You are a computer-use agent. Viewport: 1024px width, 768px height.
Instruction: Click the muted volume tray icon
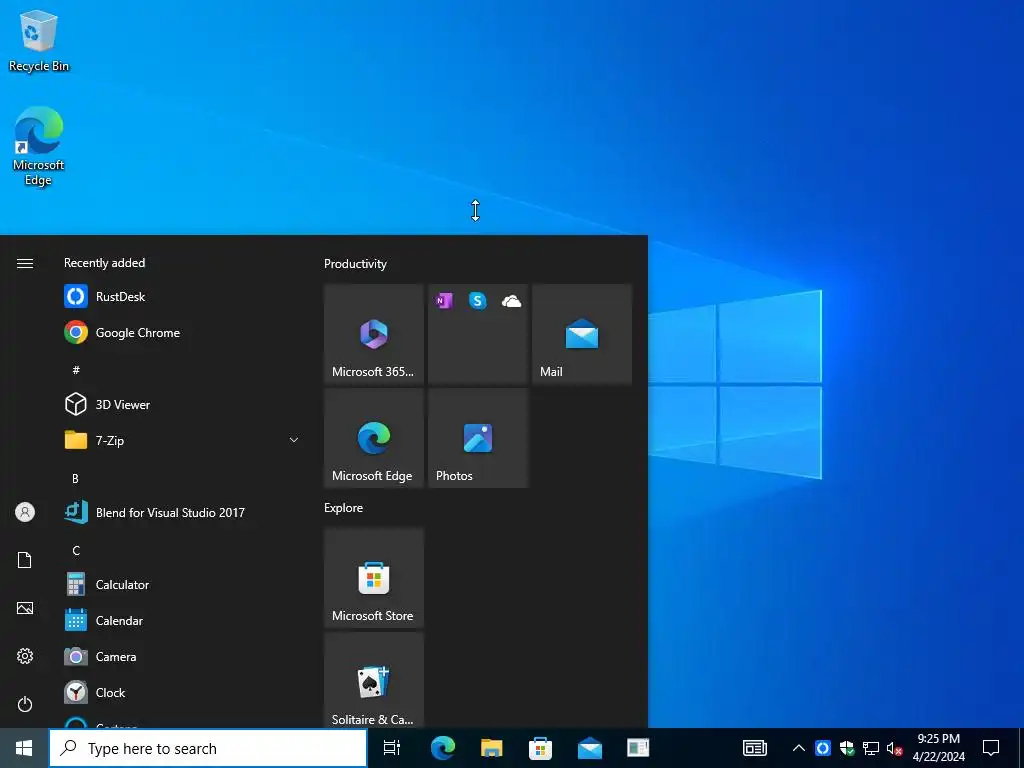(894, 748)
